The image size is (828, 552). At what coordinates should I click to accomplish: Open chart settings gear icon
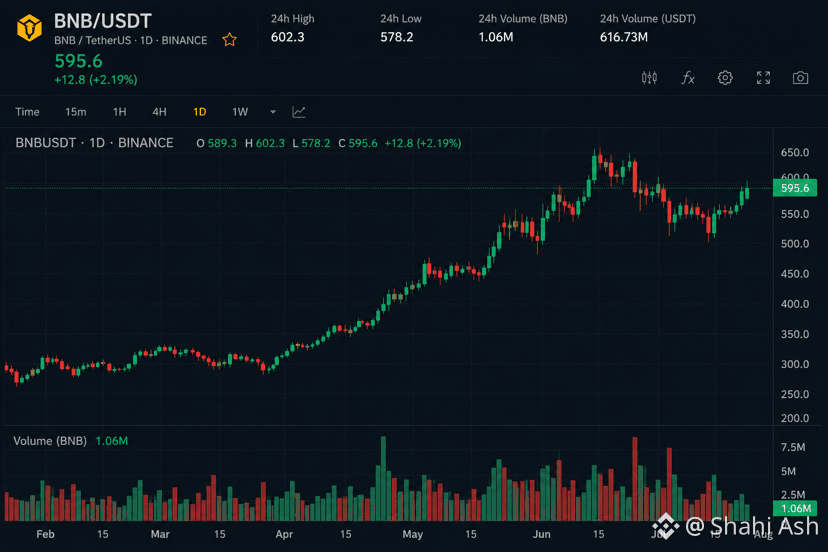725,78
